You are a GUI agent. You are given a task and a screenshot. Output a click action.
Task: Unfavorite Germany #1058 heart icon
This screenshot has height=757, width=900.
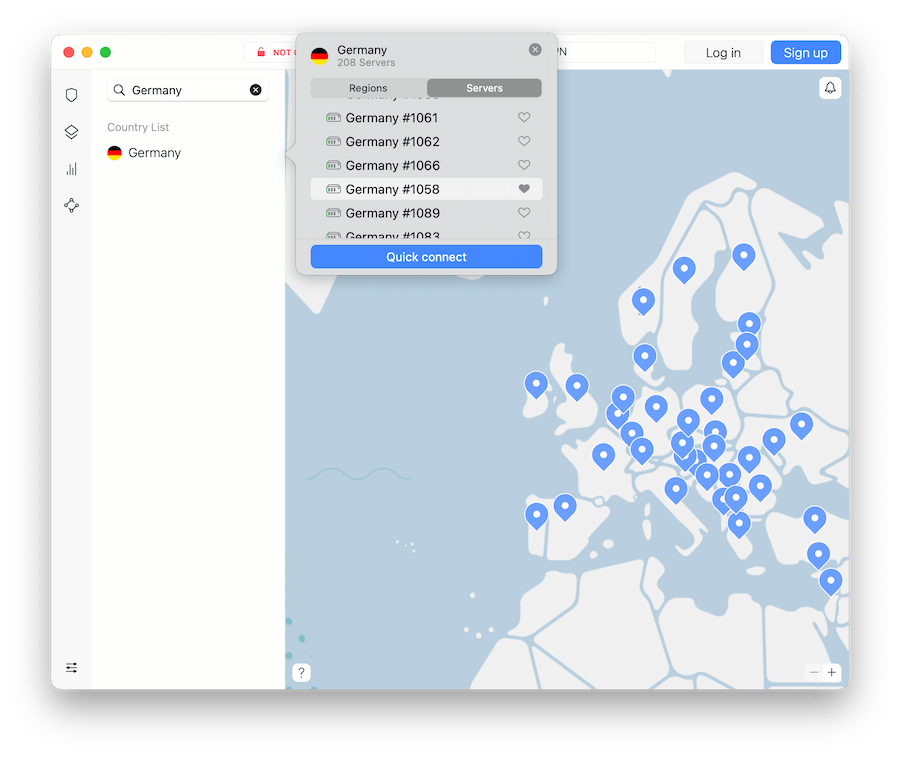pyautogui.click(x=524, y=189)
